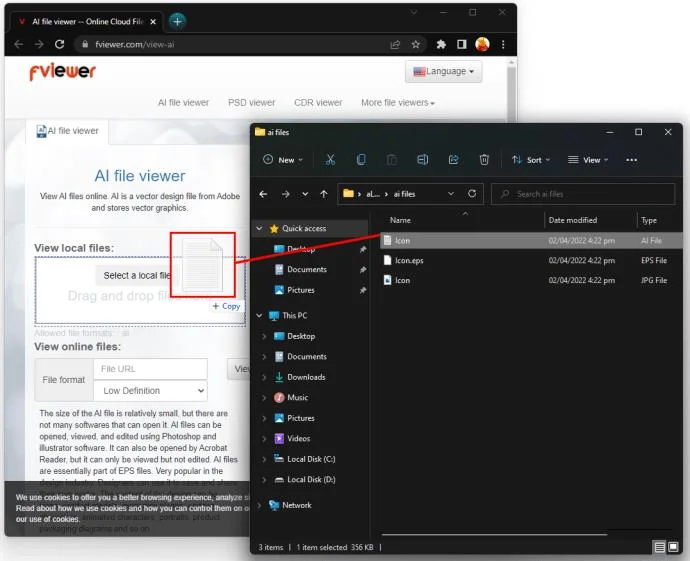Bookmark this page with the star icon
Image resolution: width=690 pixels, height=561 pixels.
(x=415, y=44)
